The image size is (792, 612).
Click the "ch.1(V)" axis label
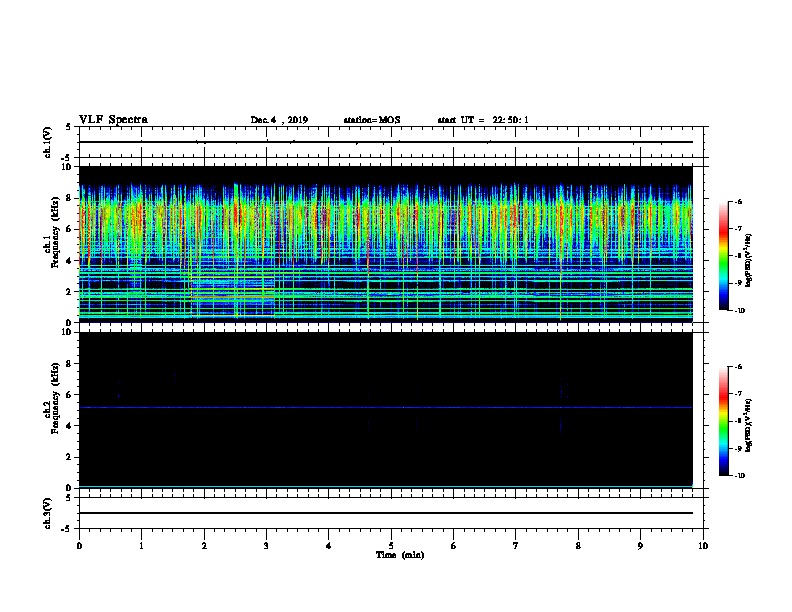point(47,142)
